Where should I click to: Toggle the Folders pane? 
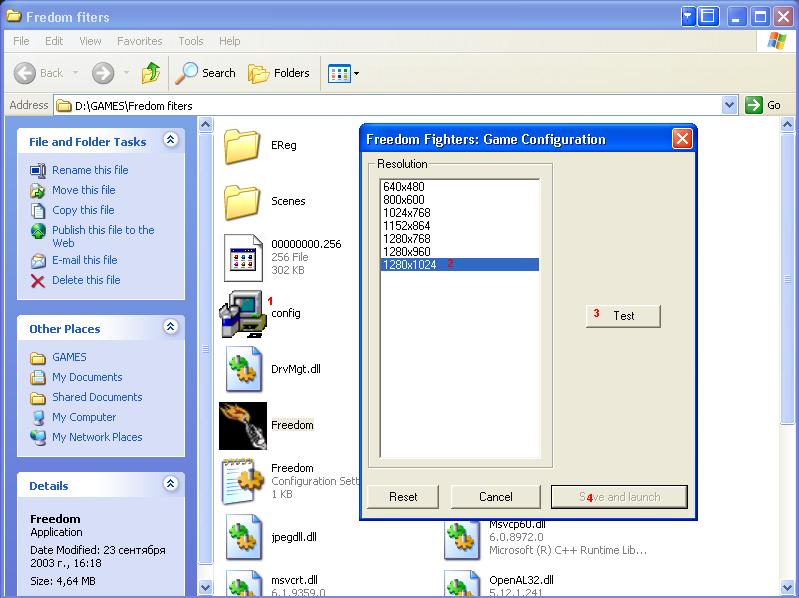point(279,73)
